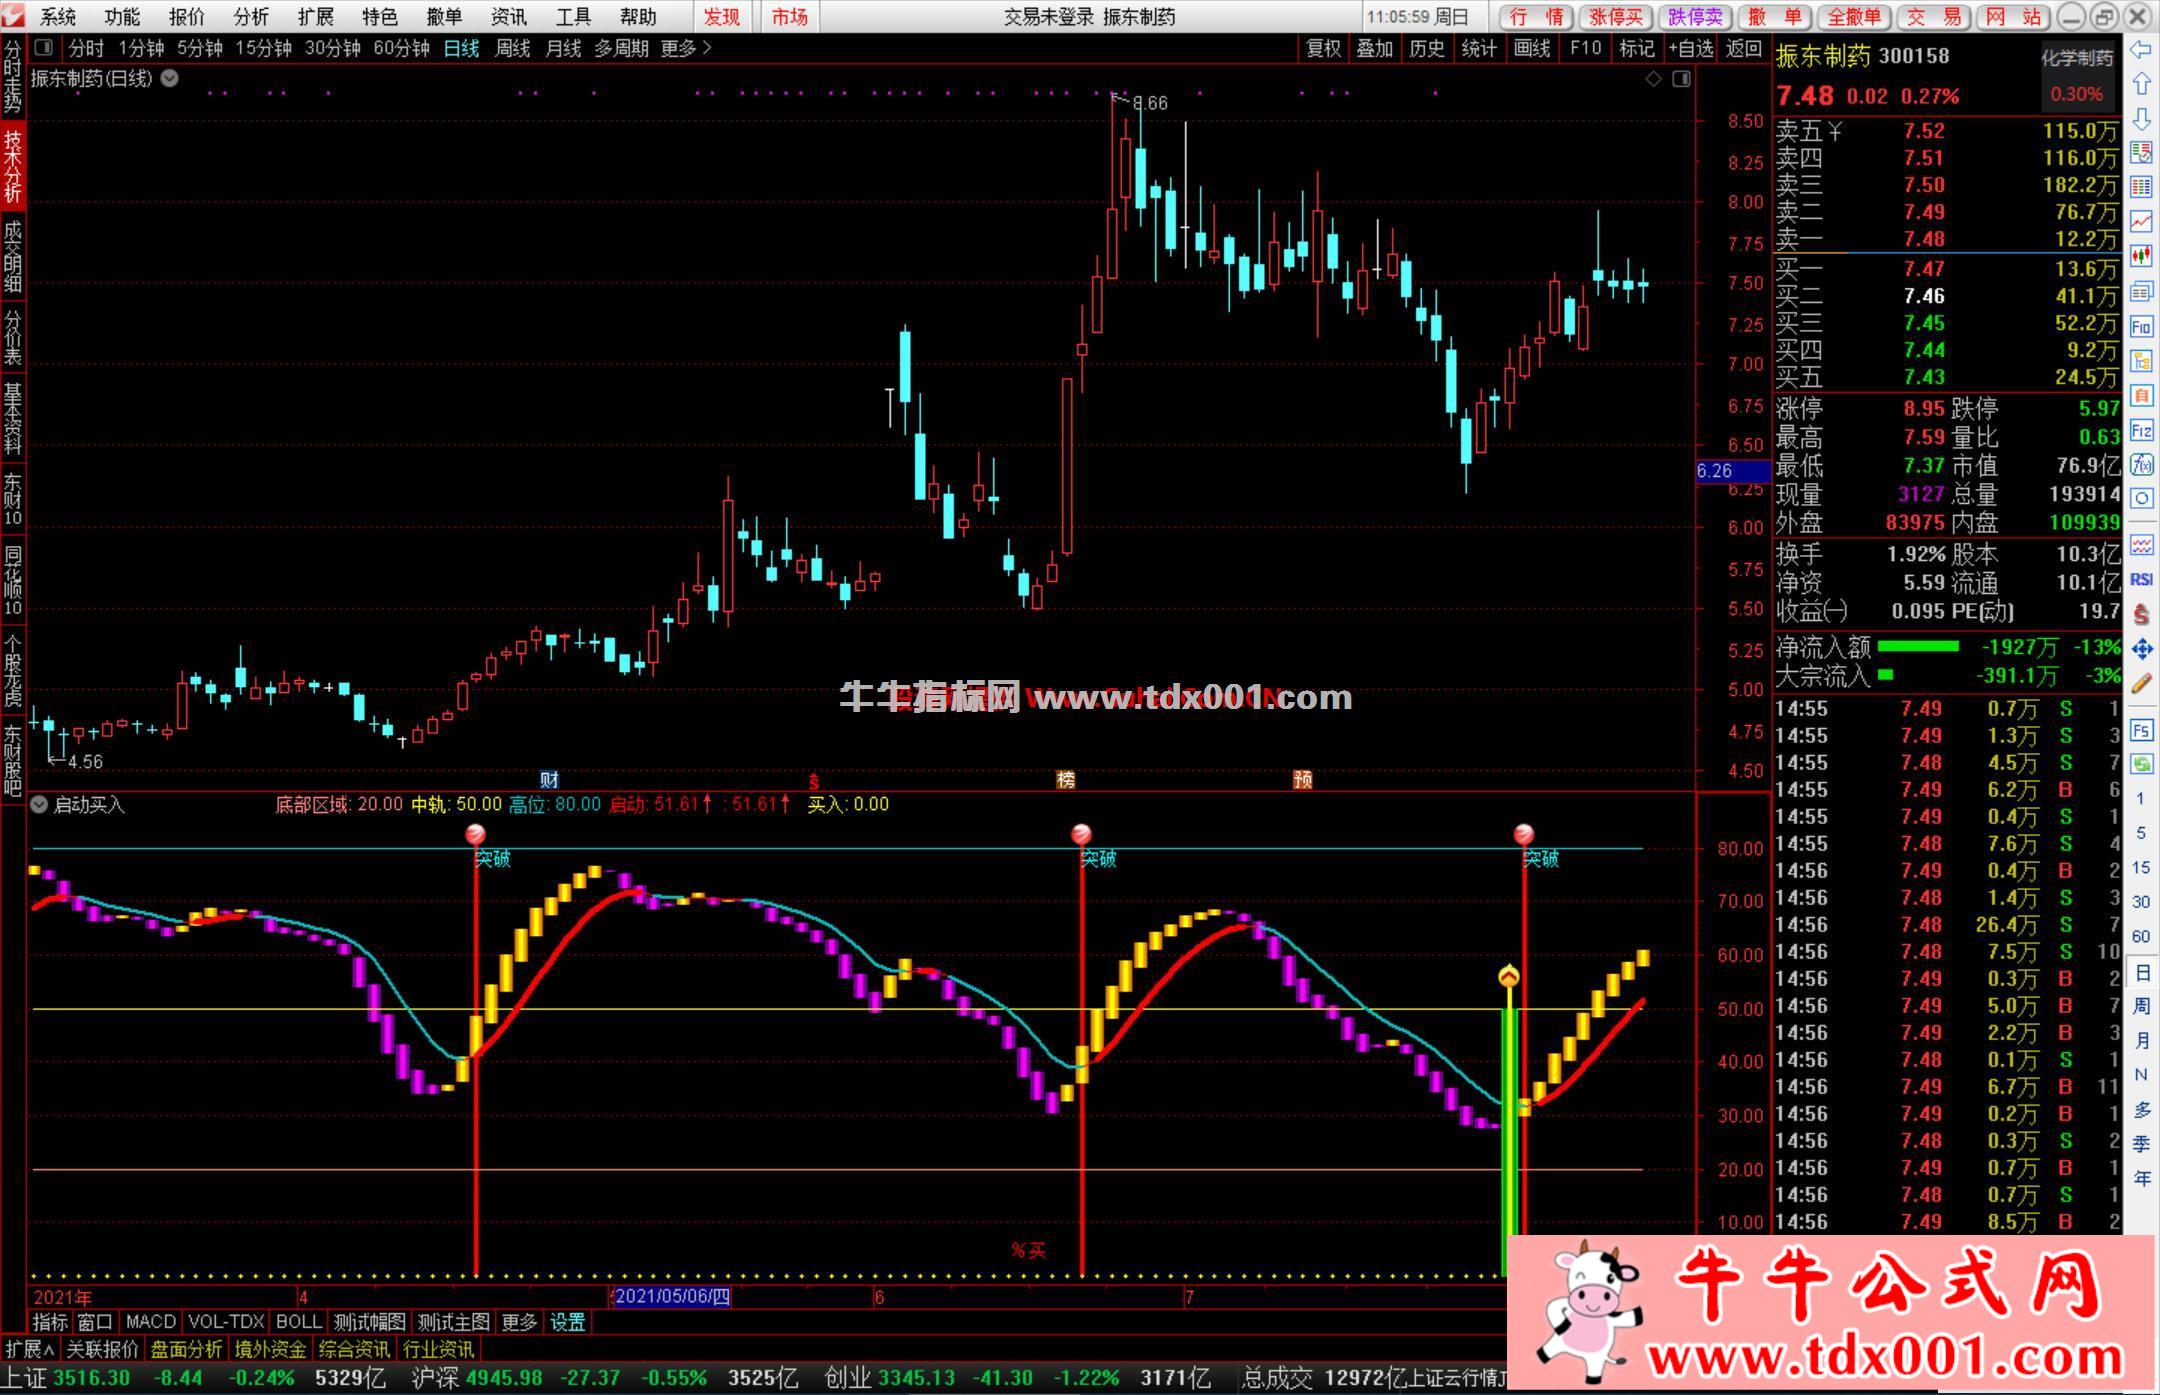The image size is (2160, 1395).
Task: Open the self-selected stocks '自' icon
Action: click(2141, 396)
